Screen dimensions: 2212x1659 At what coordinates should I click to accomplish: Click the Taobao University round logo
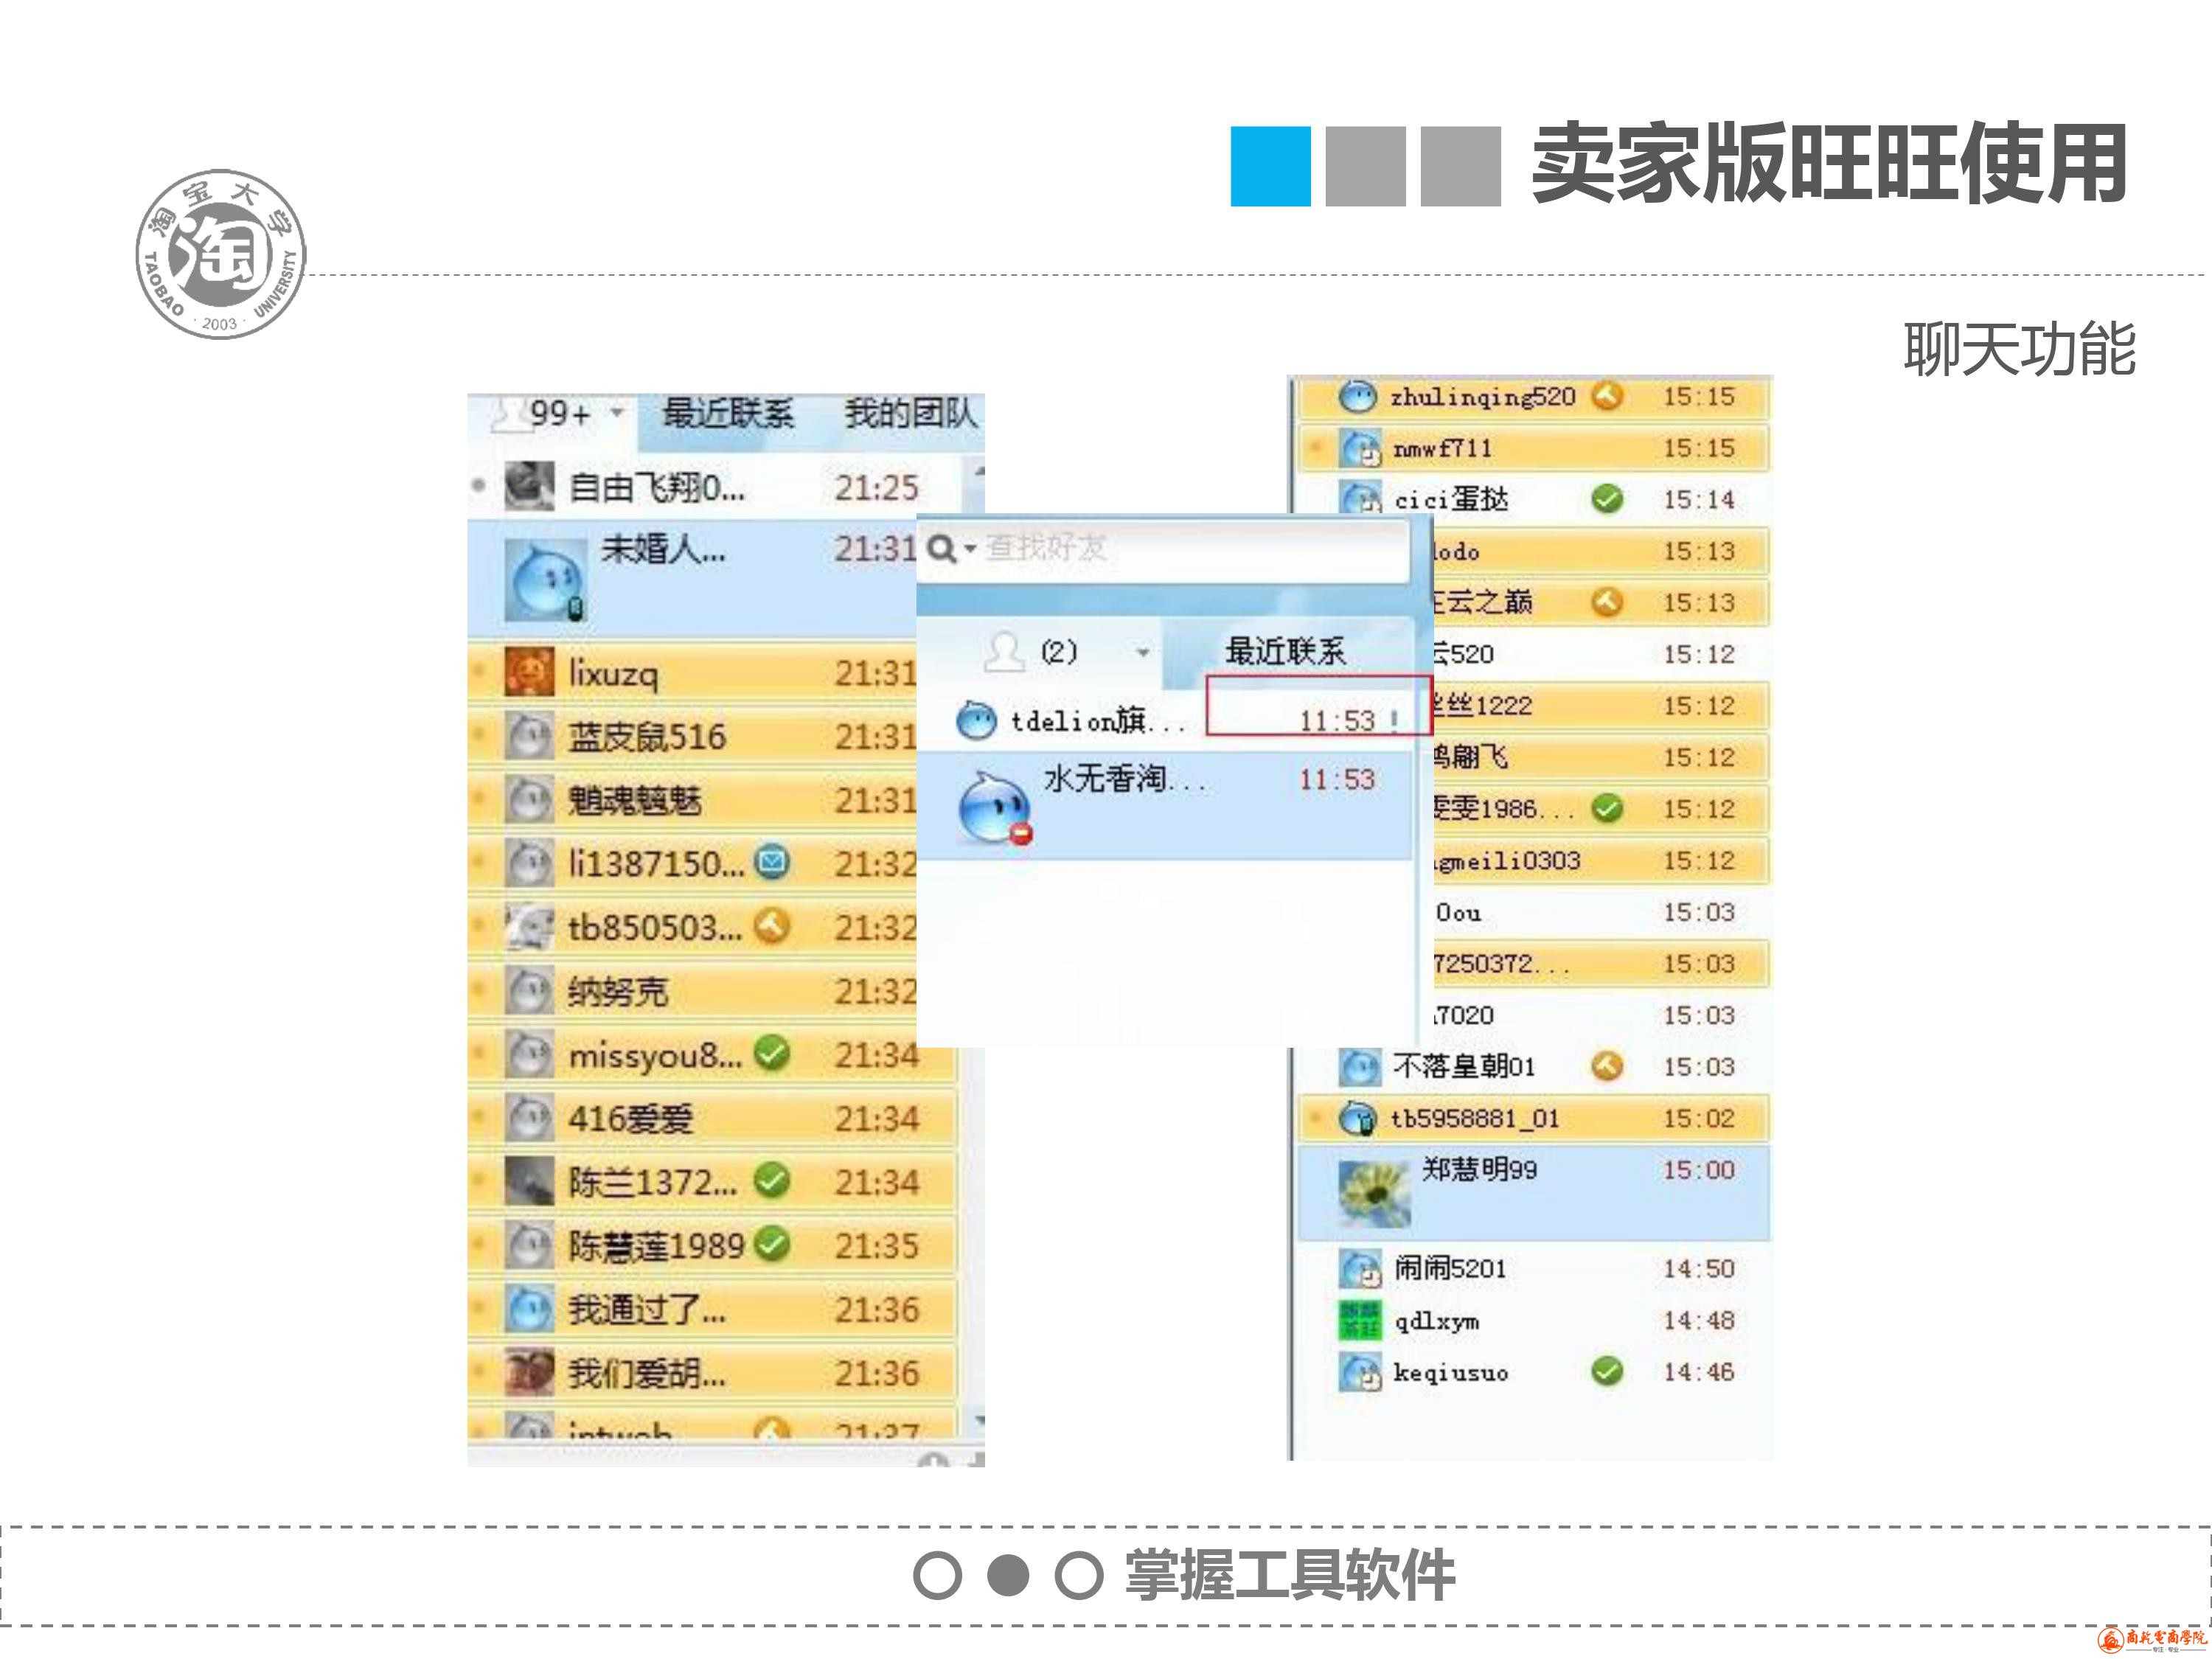tap(221, 254)
